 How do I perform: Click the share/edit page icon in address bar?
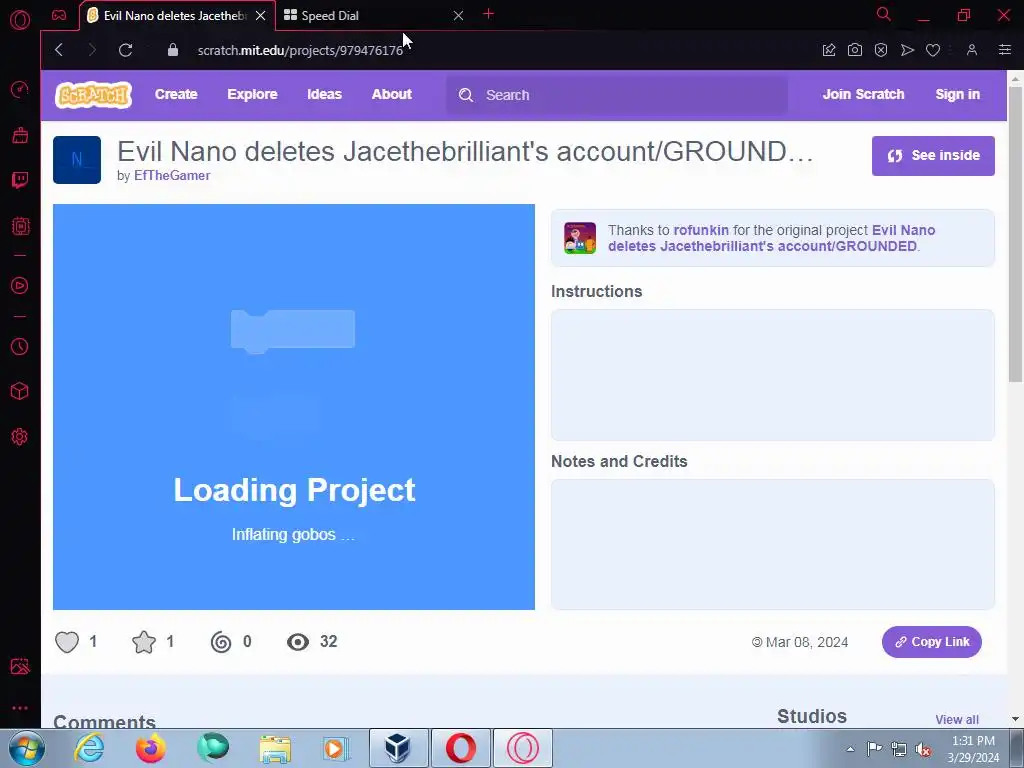(829, 50)
